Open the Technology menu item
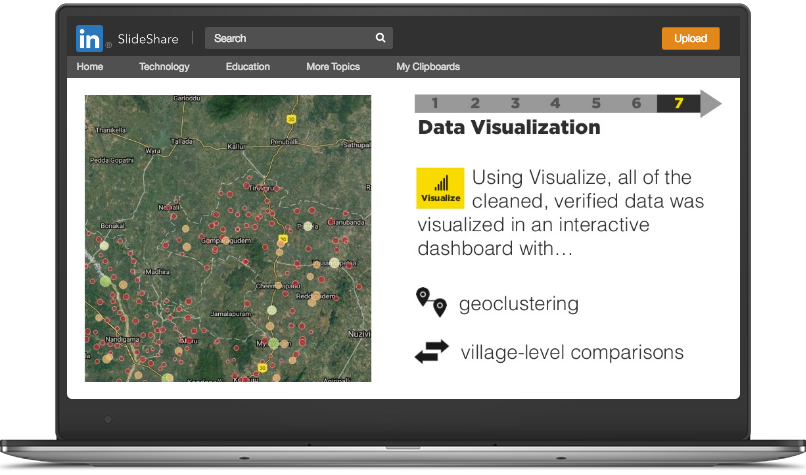The width and height of the screenshot is (806, 475). tap(164, 67)
